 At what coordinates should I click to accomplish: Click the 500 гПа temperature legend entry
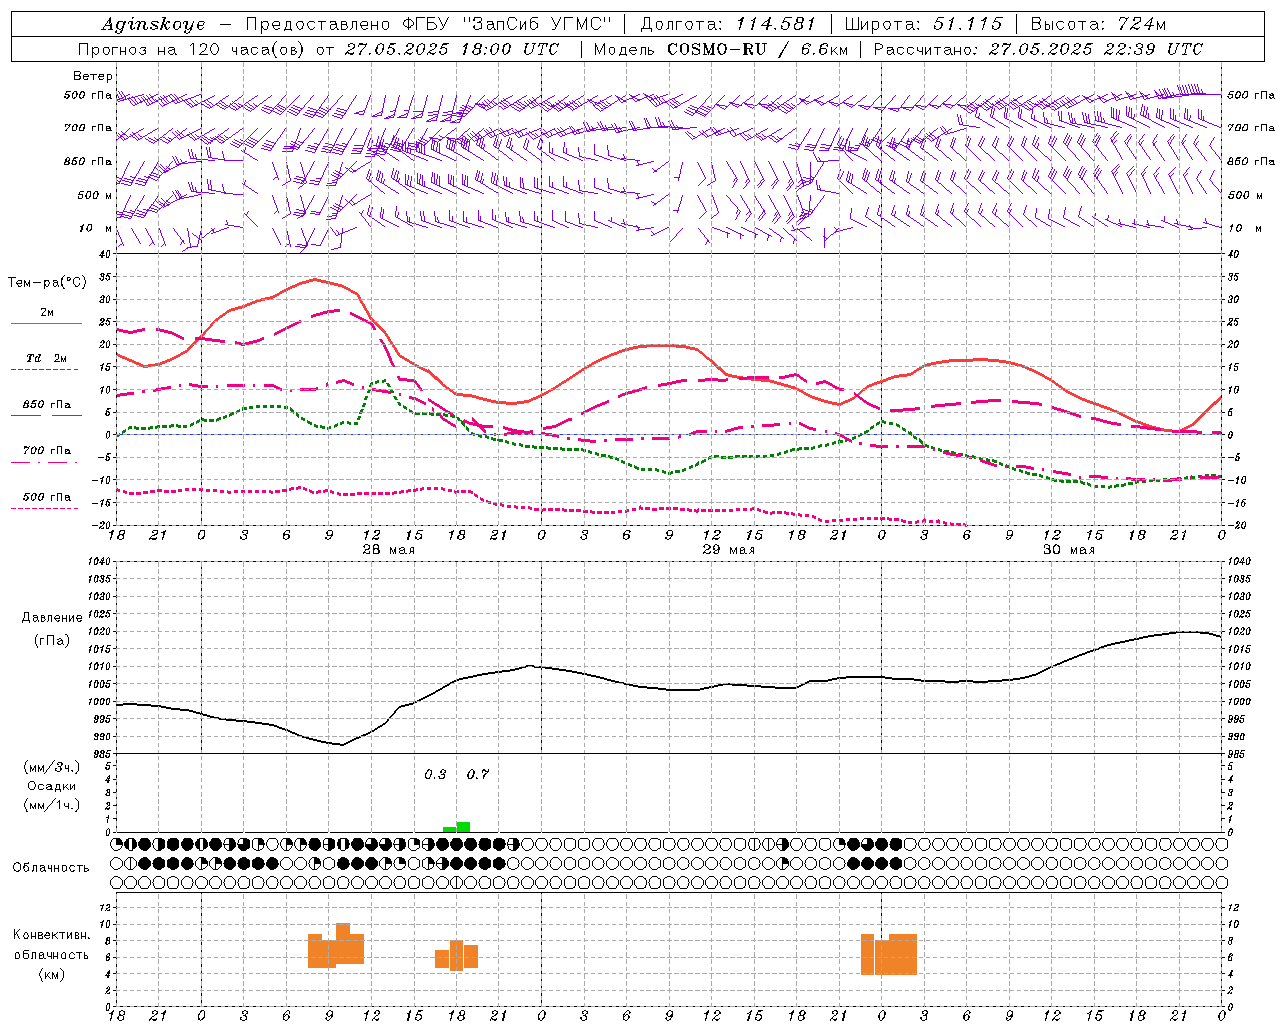47,497
